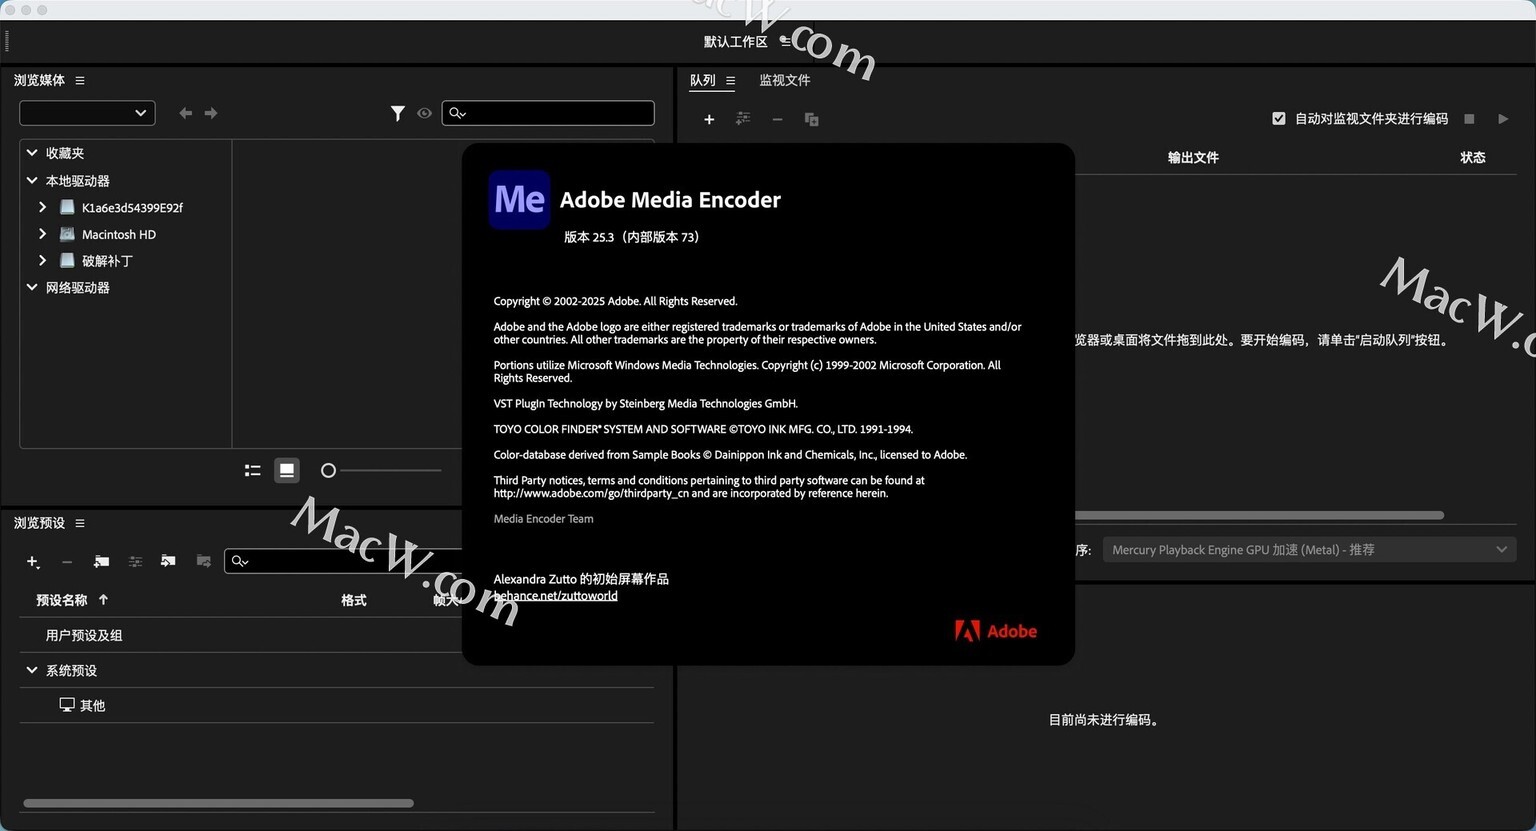Switch to the 队列 tab
This screenshot has height=831, width=1536.
pos(703,80)
